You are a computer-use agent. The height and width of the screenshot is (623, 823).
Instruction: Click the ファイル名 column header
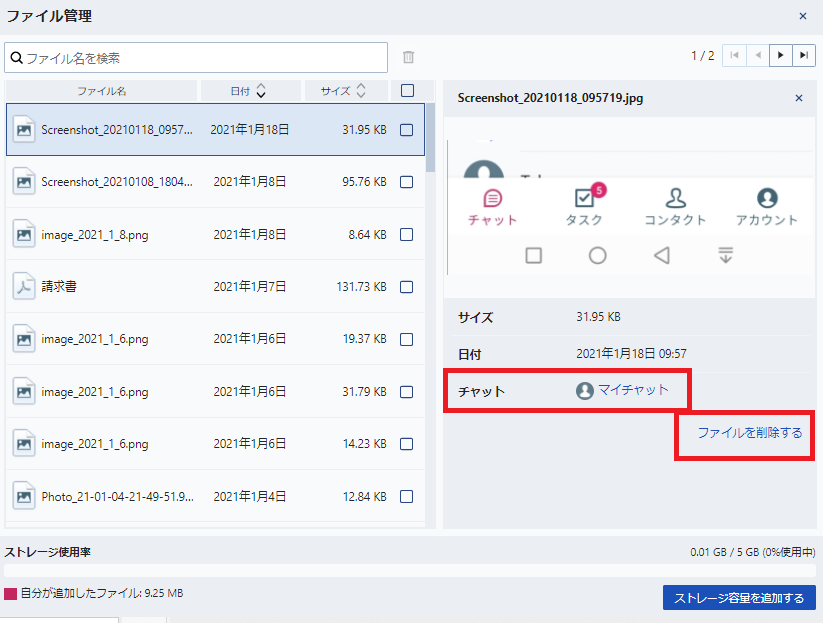102,91
